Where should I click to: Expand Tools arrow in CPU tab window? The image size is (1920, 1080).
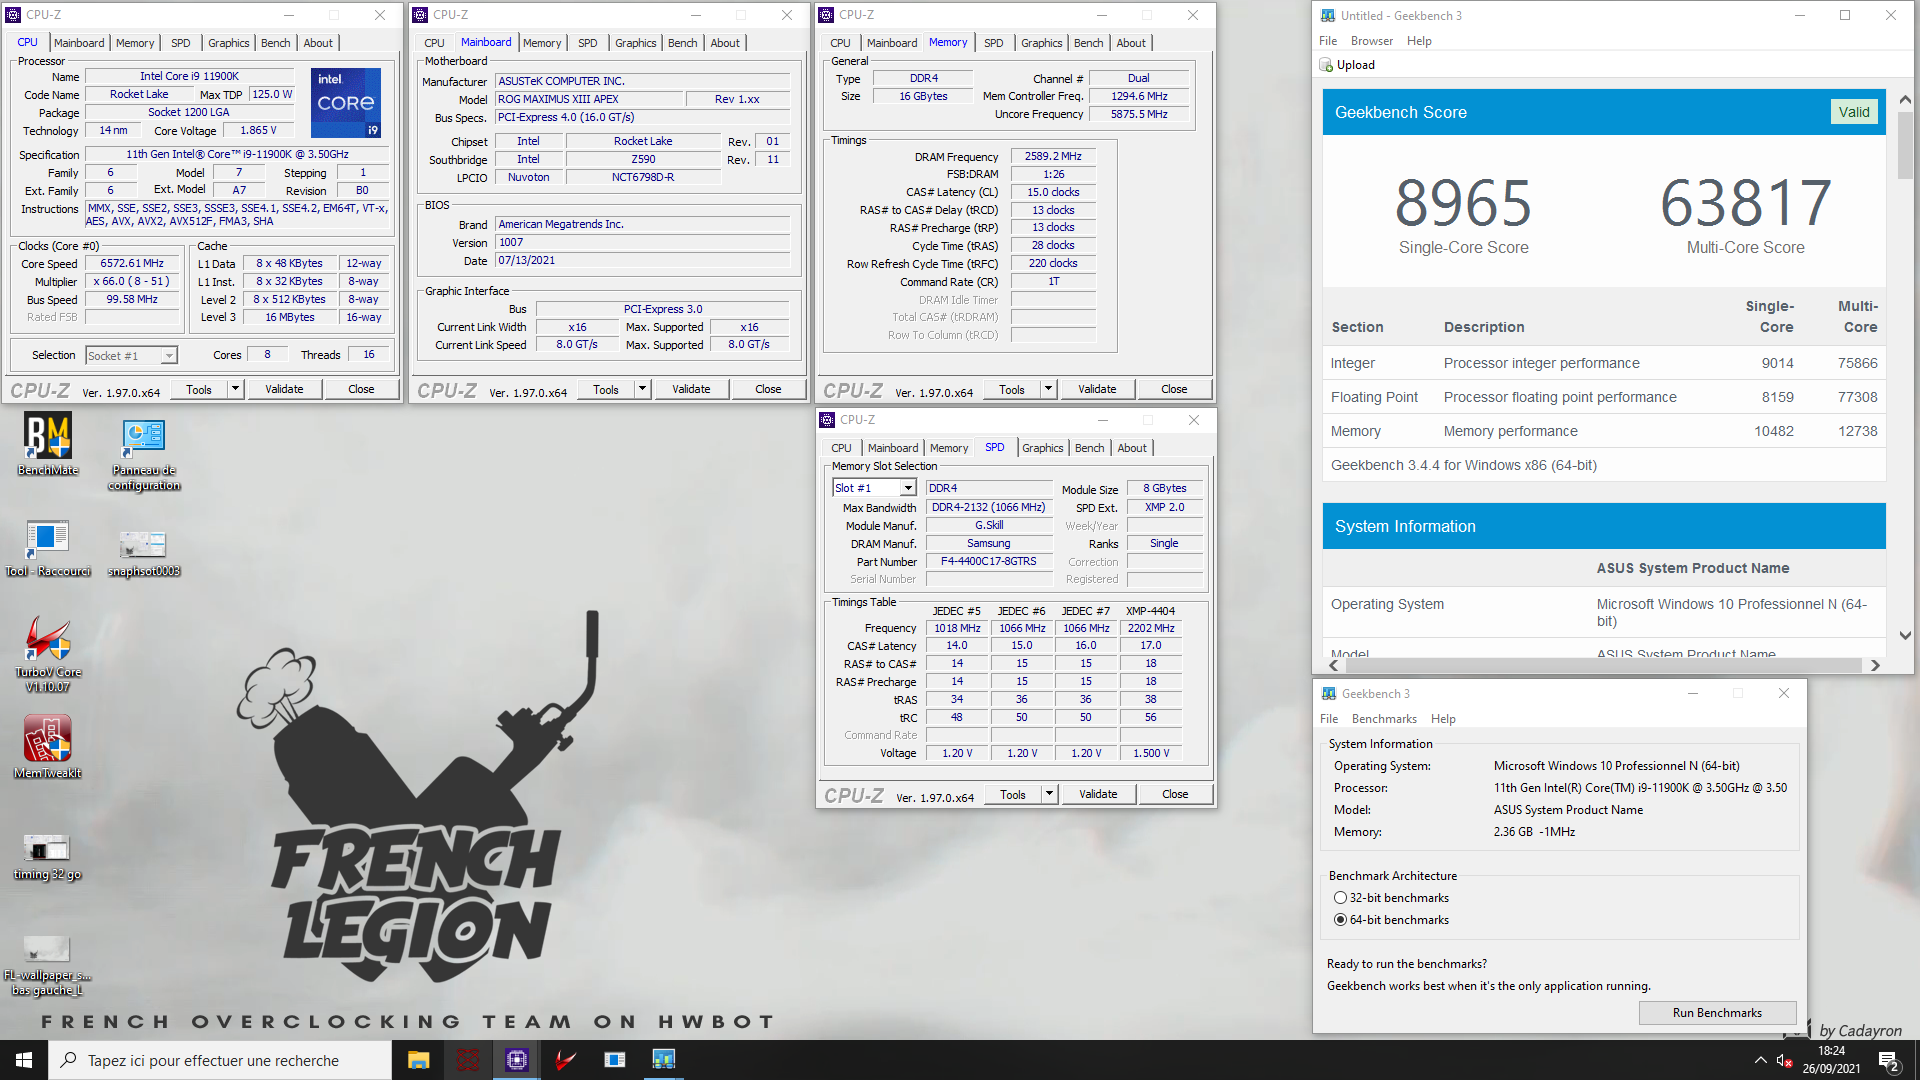tap(236, 389)
